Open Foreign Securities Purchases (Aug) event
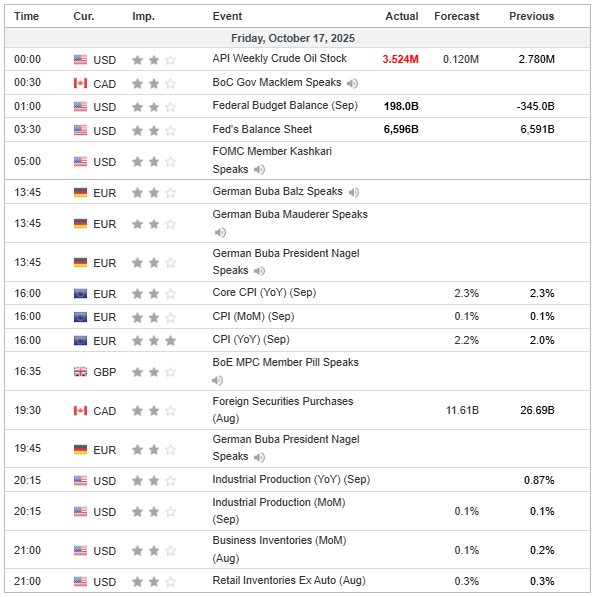 tap(283, 410)
